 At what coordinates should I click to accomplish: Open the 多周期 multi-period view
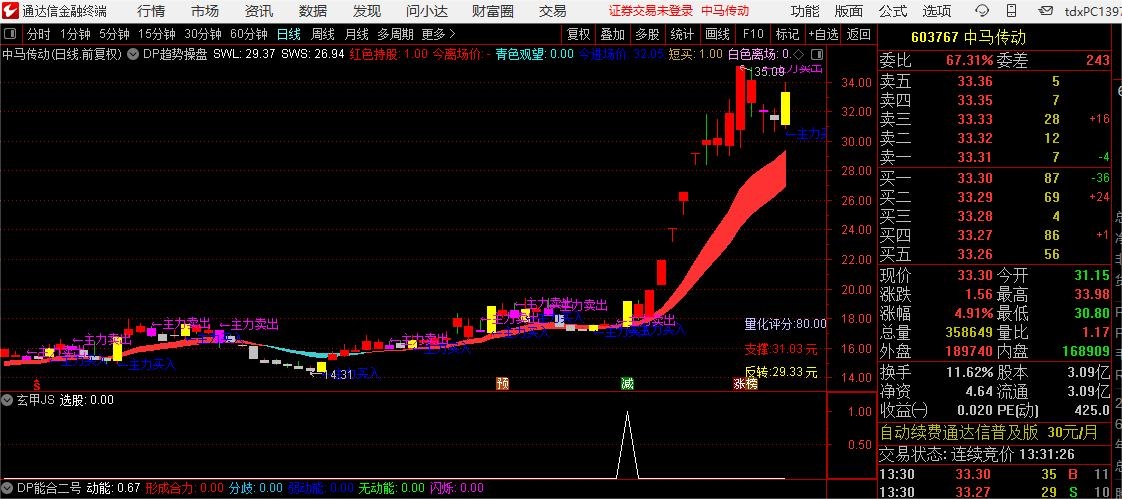point(395,34)
